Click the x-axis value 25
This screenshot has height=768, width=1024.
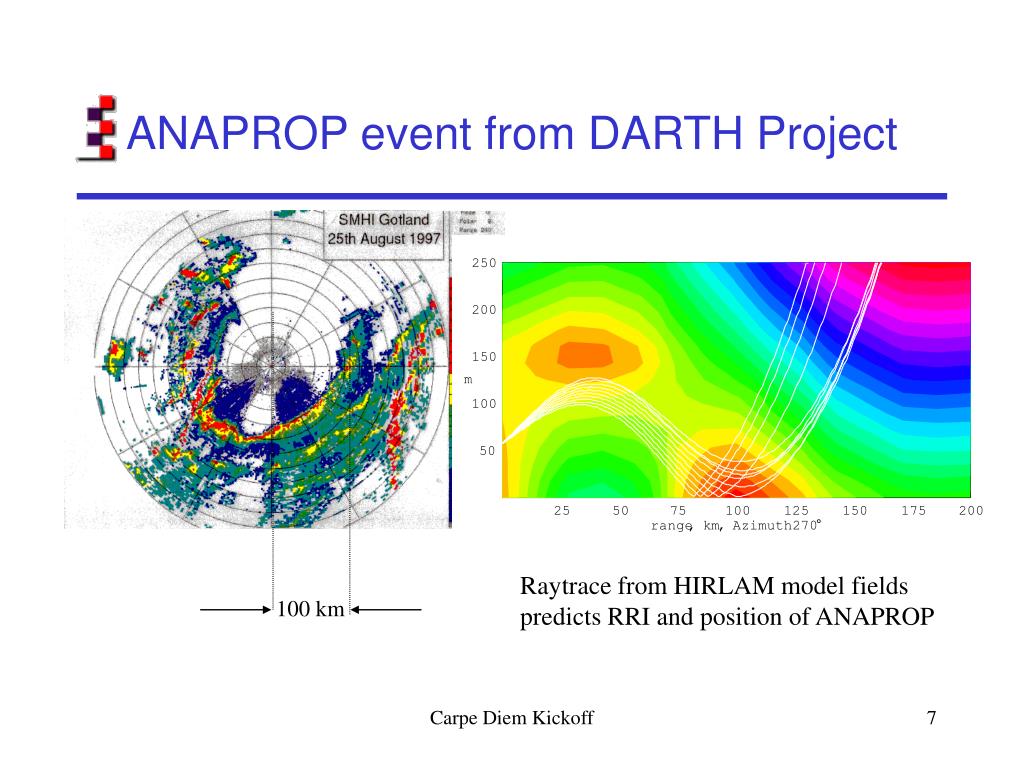pyautogui.click(x=562, y=511)
